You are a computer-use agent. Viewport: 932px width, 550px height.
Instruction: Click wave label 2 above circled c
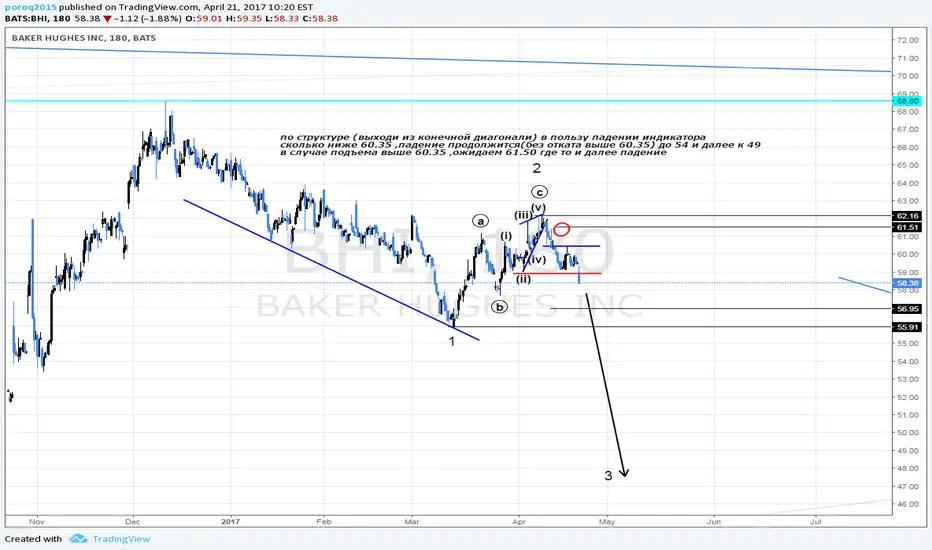tap(536, 168)
